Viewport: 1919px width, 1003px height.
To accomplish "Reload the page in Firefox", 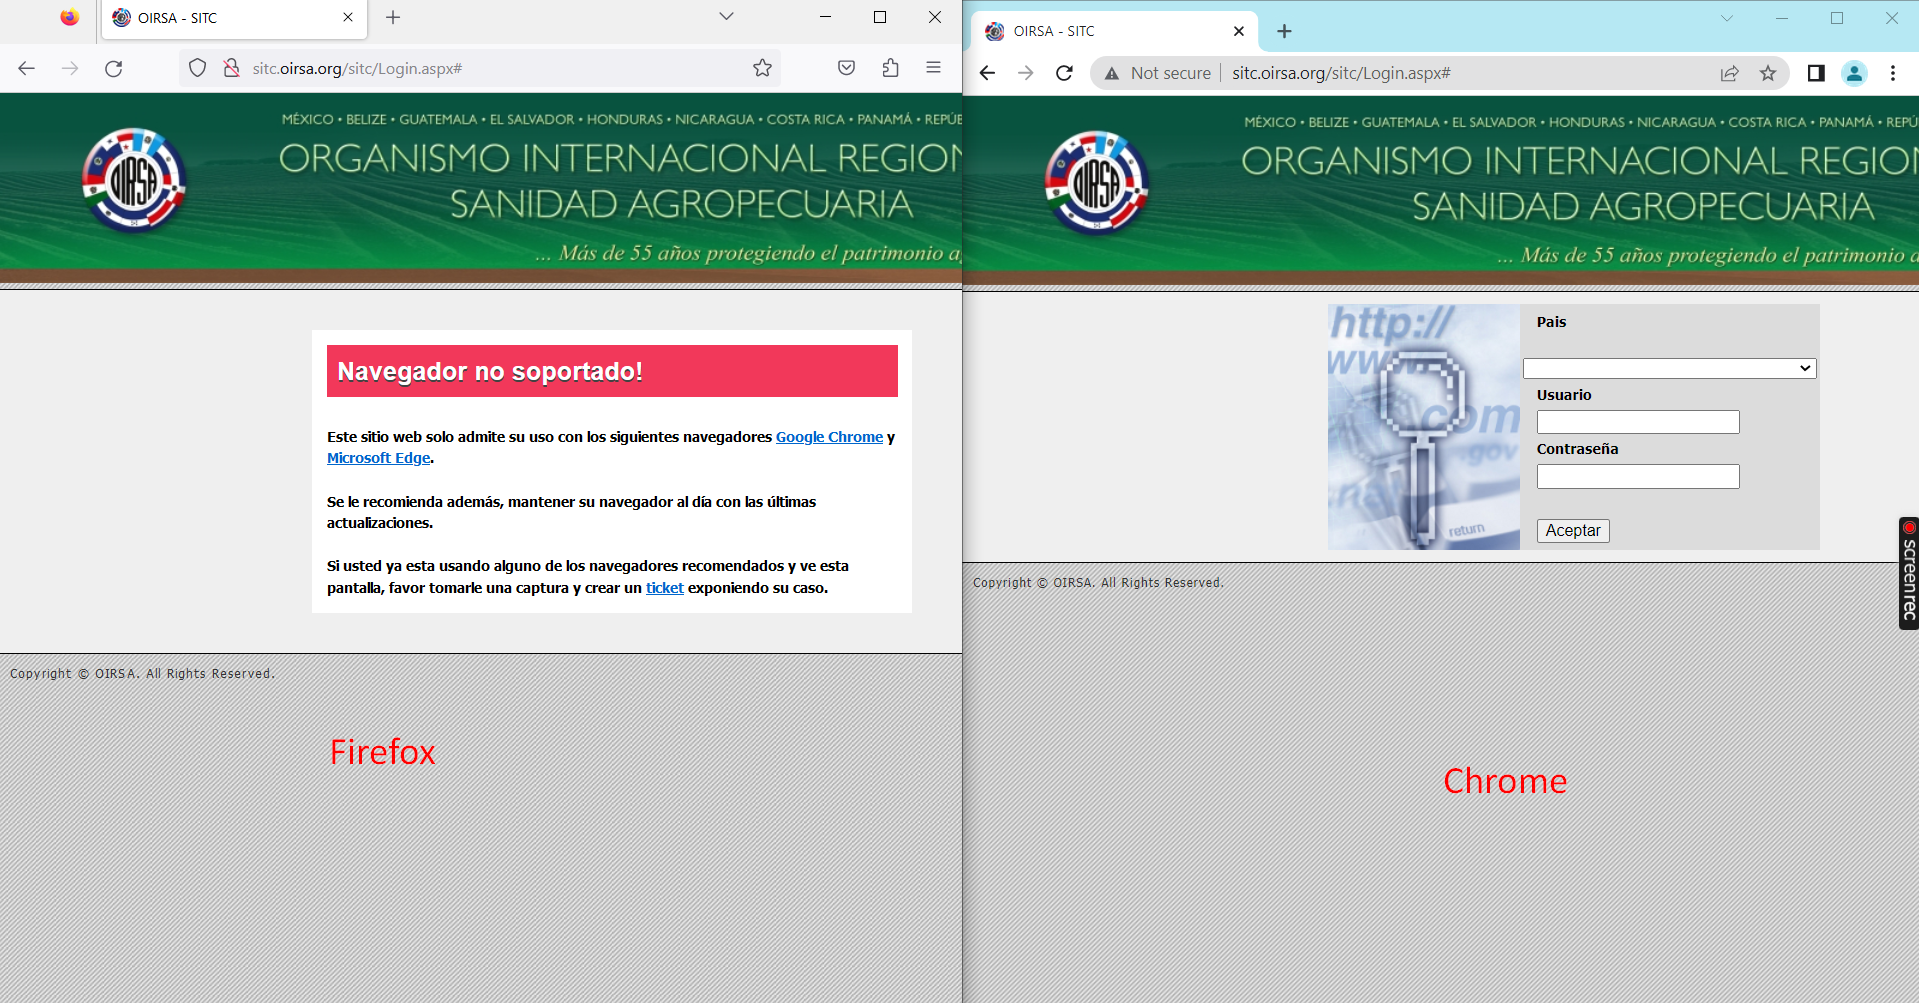I will (x=114, y=68).
